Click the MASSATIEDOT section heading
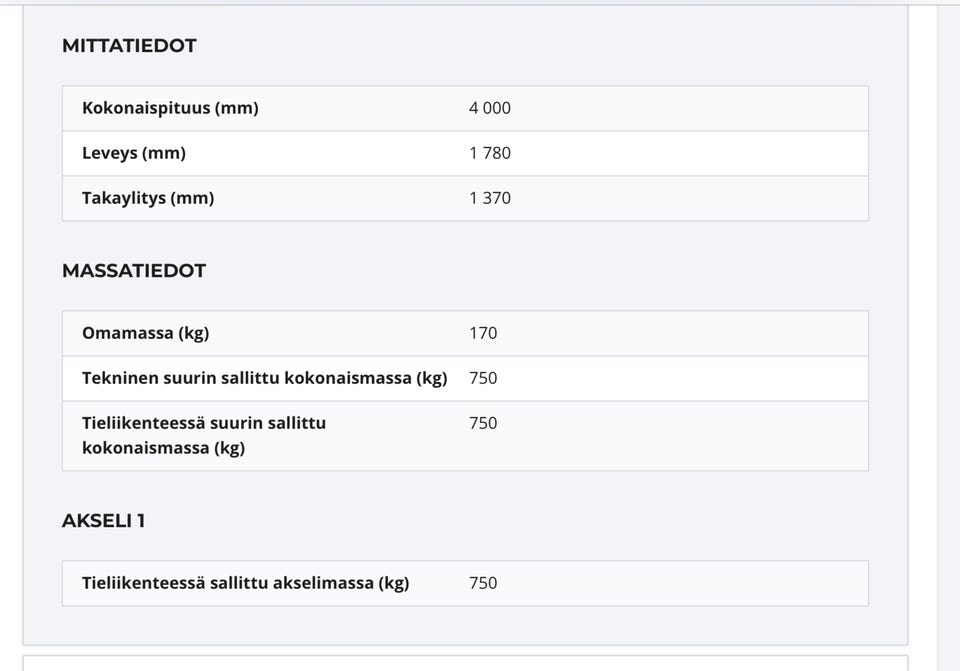Image resolution: width=960 pixels, height=671 pixels. point(134,271)
